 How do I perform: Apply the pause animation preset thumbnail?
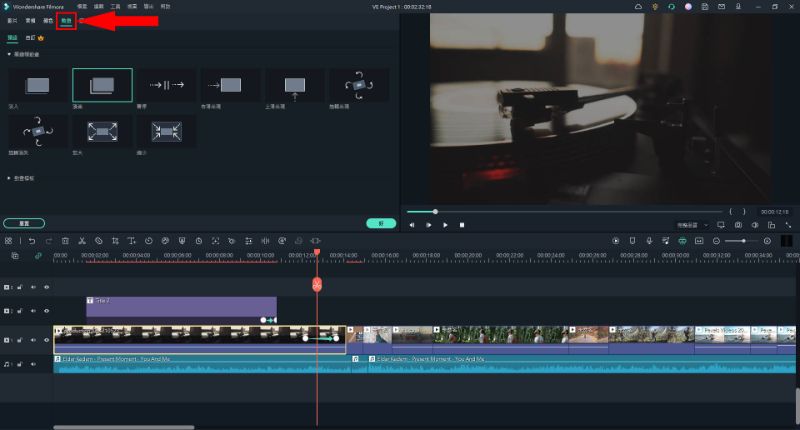click(x=166, y=85)
